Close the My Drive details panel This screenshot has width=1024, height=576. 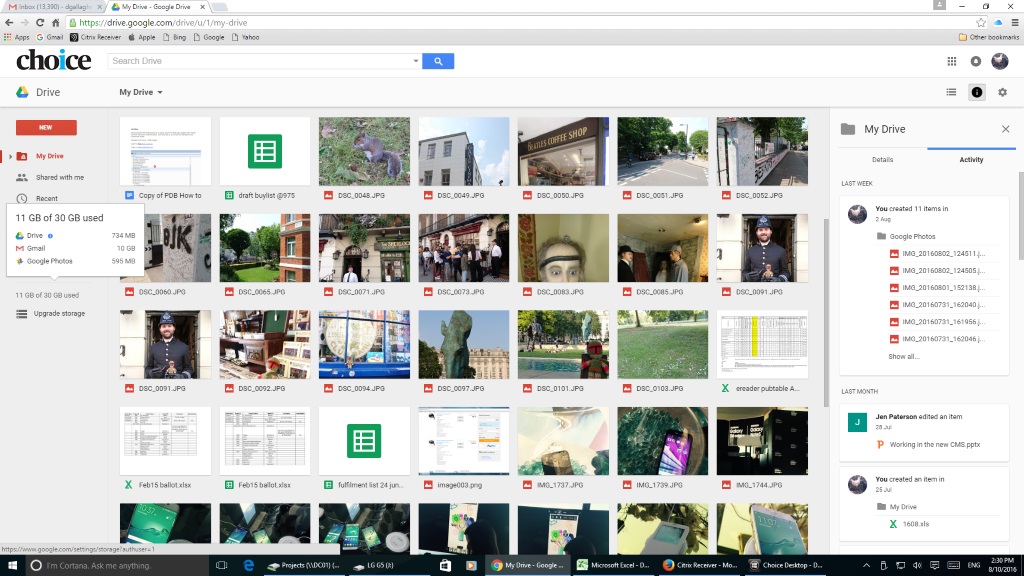[1005, 129]
